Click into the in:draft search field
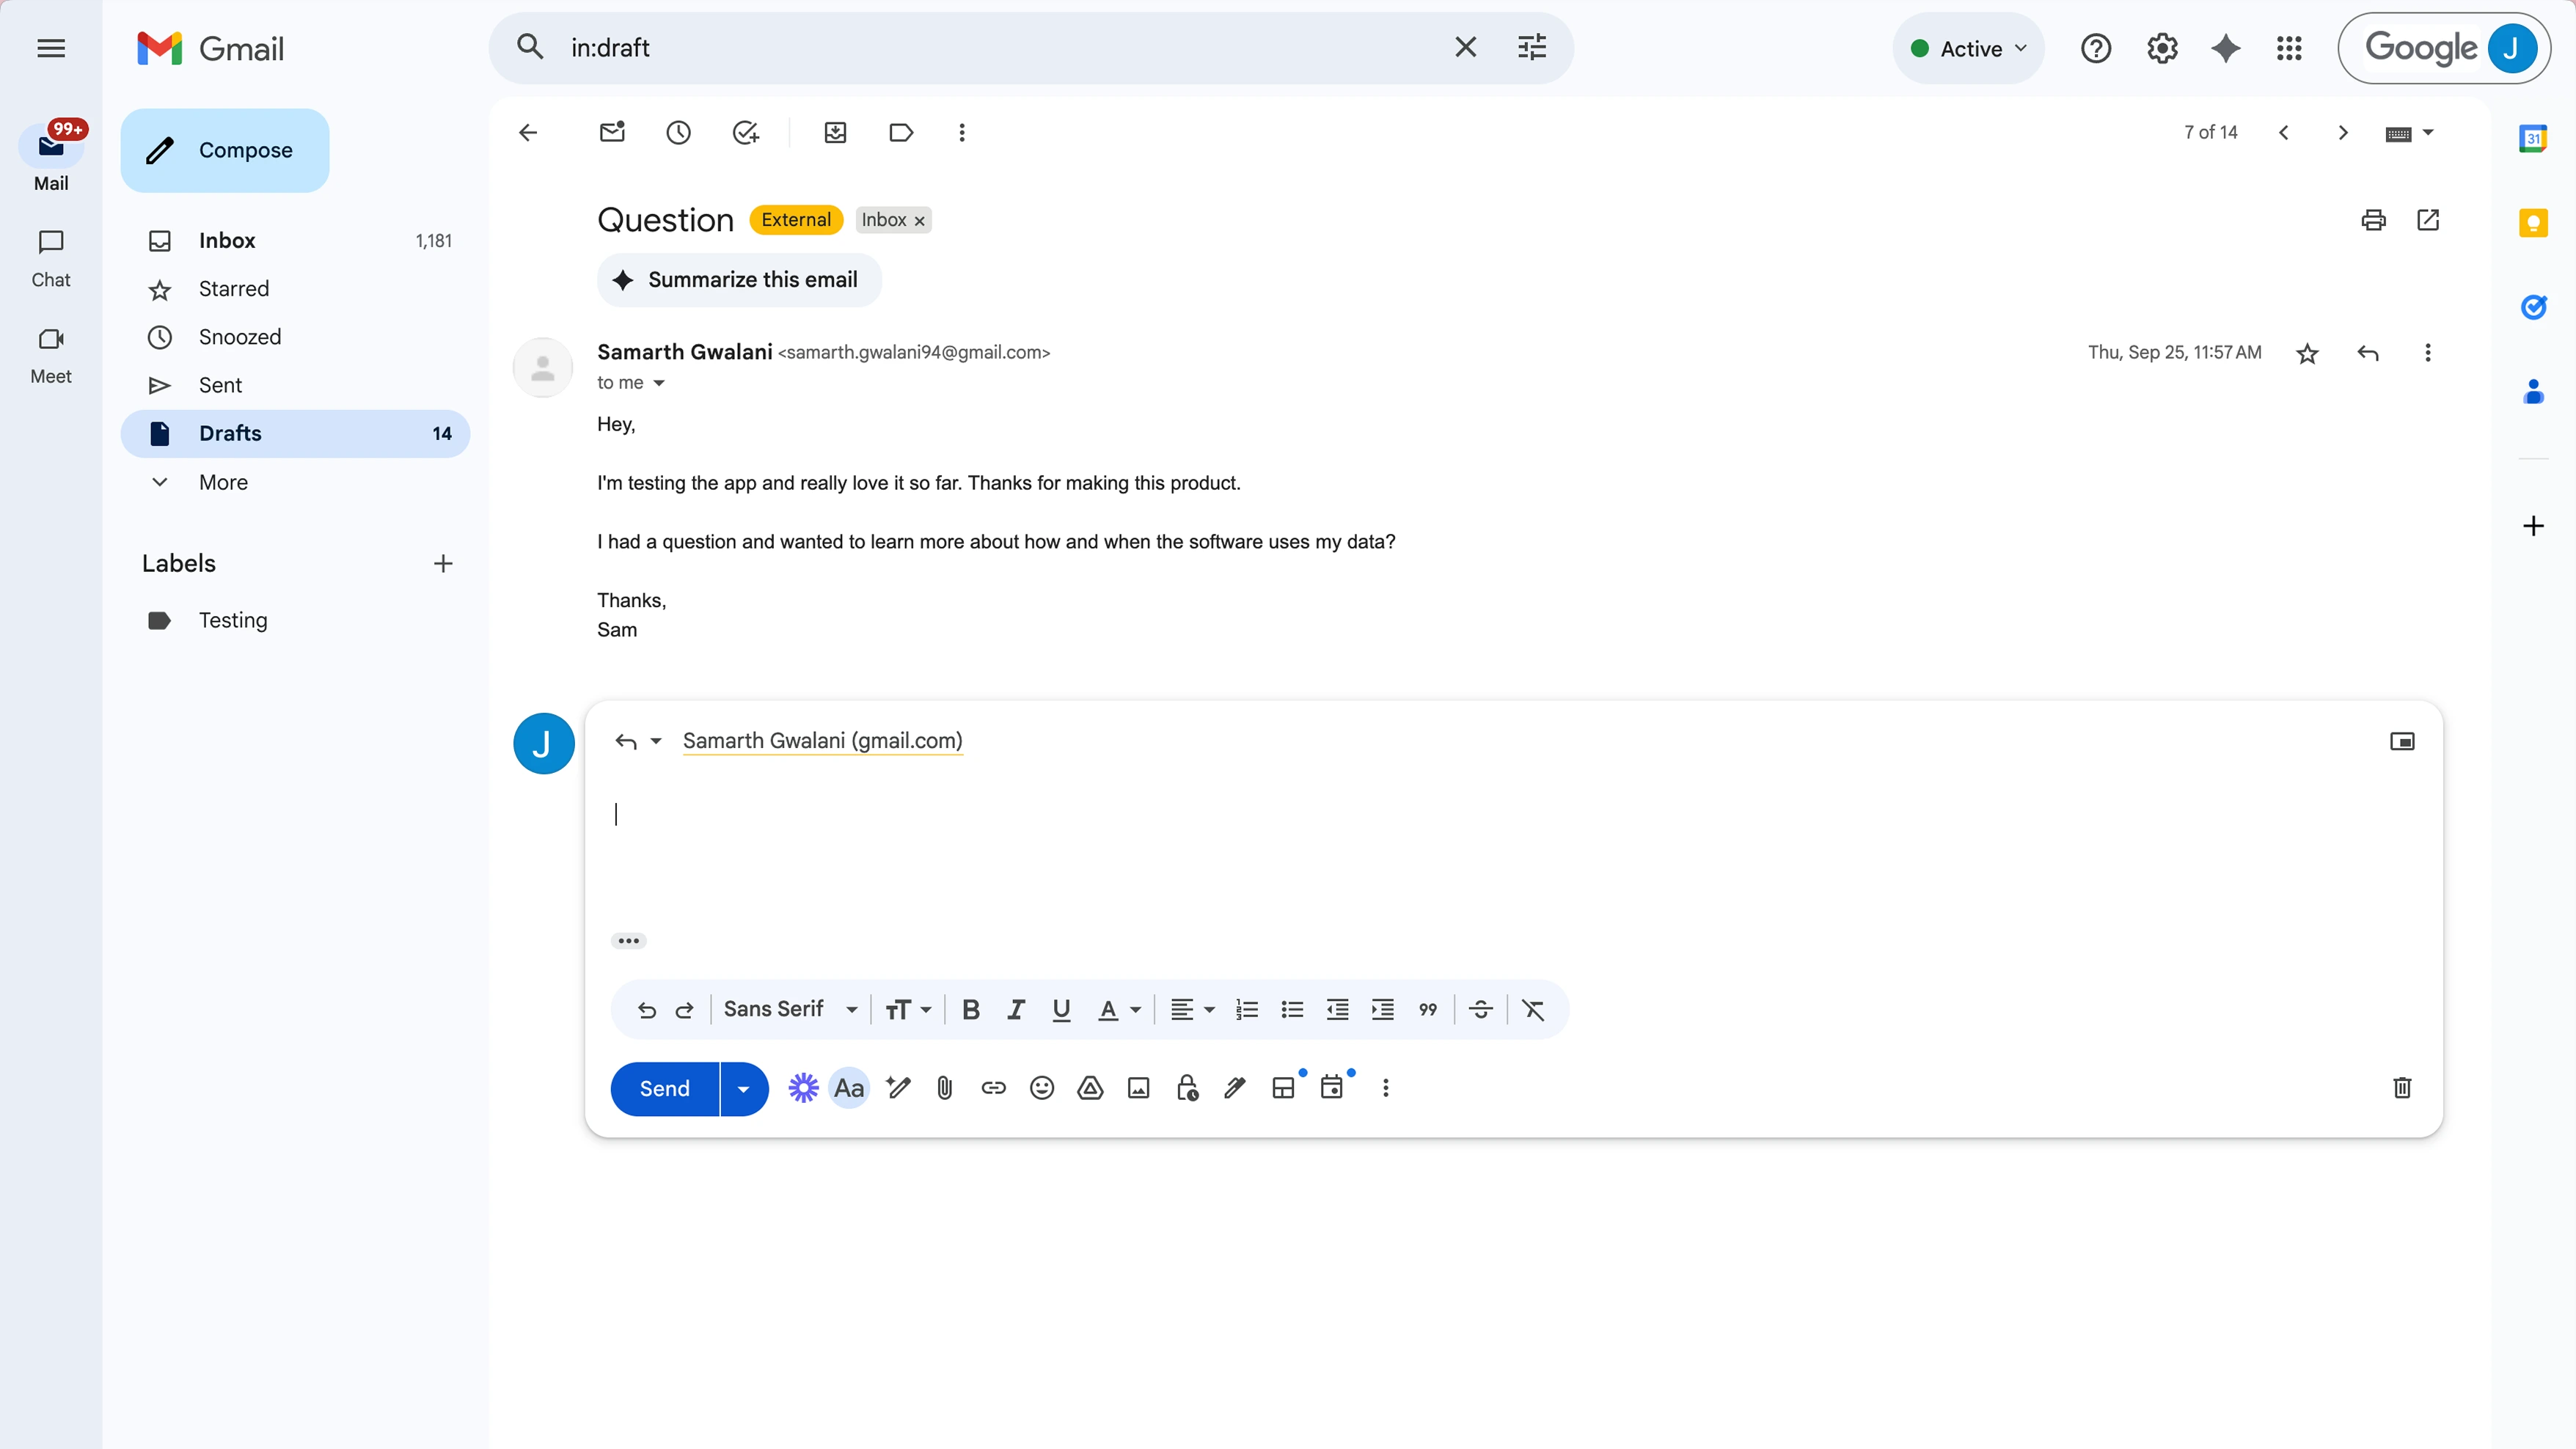 point(1000,48)
